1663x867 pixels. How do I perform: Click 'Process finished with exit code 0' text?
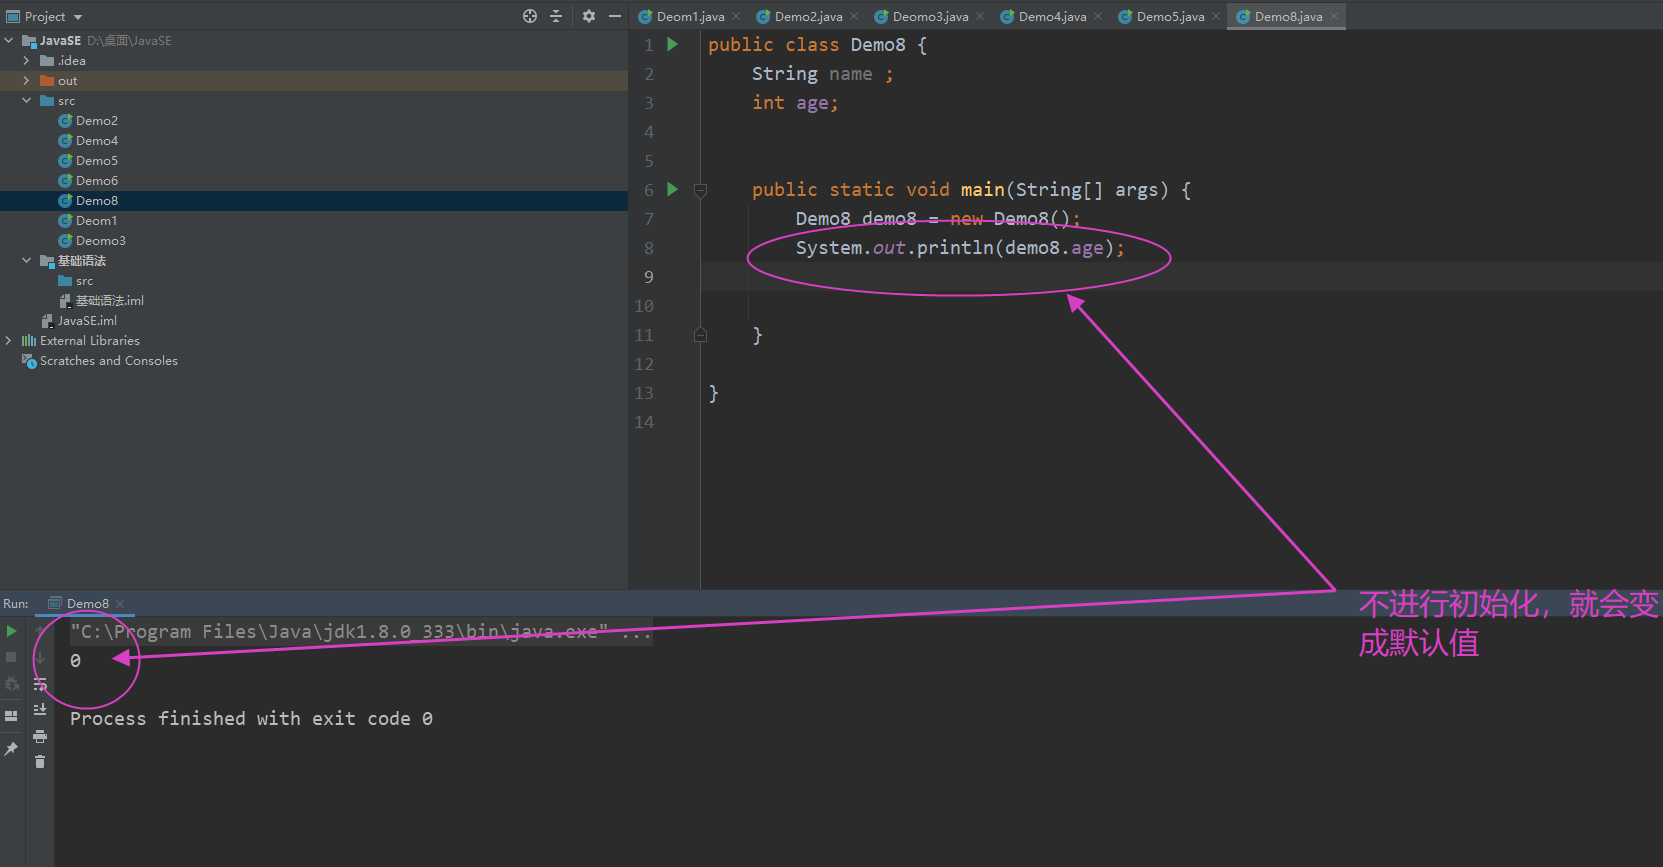251,719
